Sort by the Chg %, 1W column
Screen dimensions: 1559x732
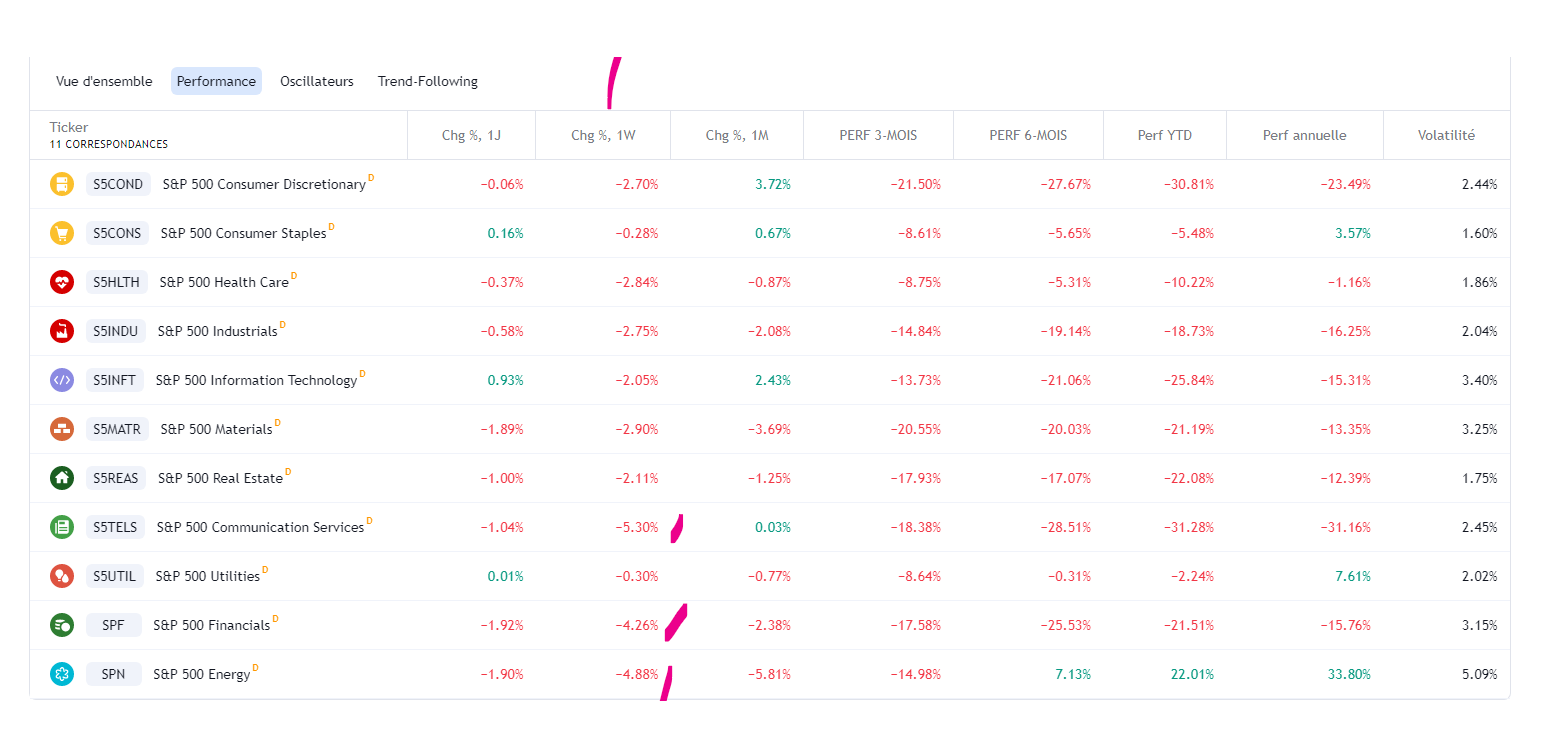point(603,135)
